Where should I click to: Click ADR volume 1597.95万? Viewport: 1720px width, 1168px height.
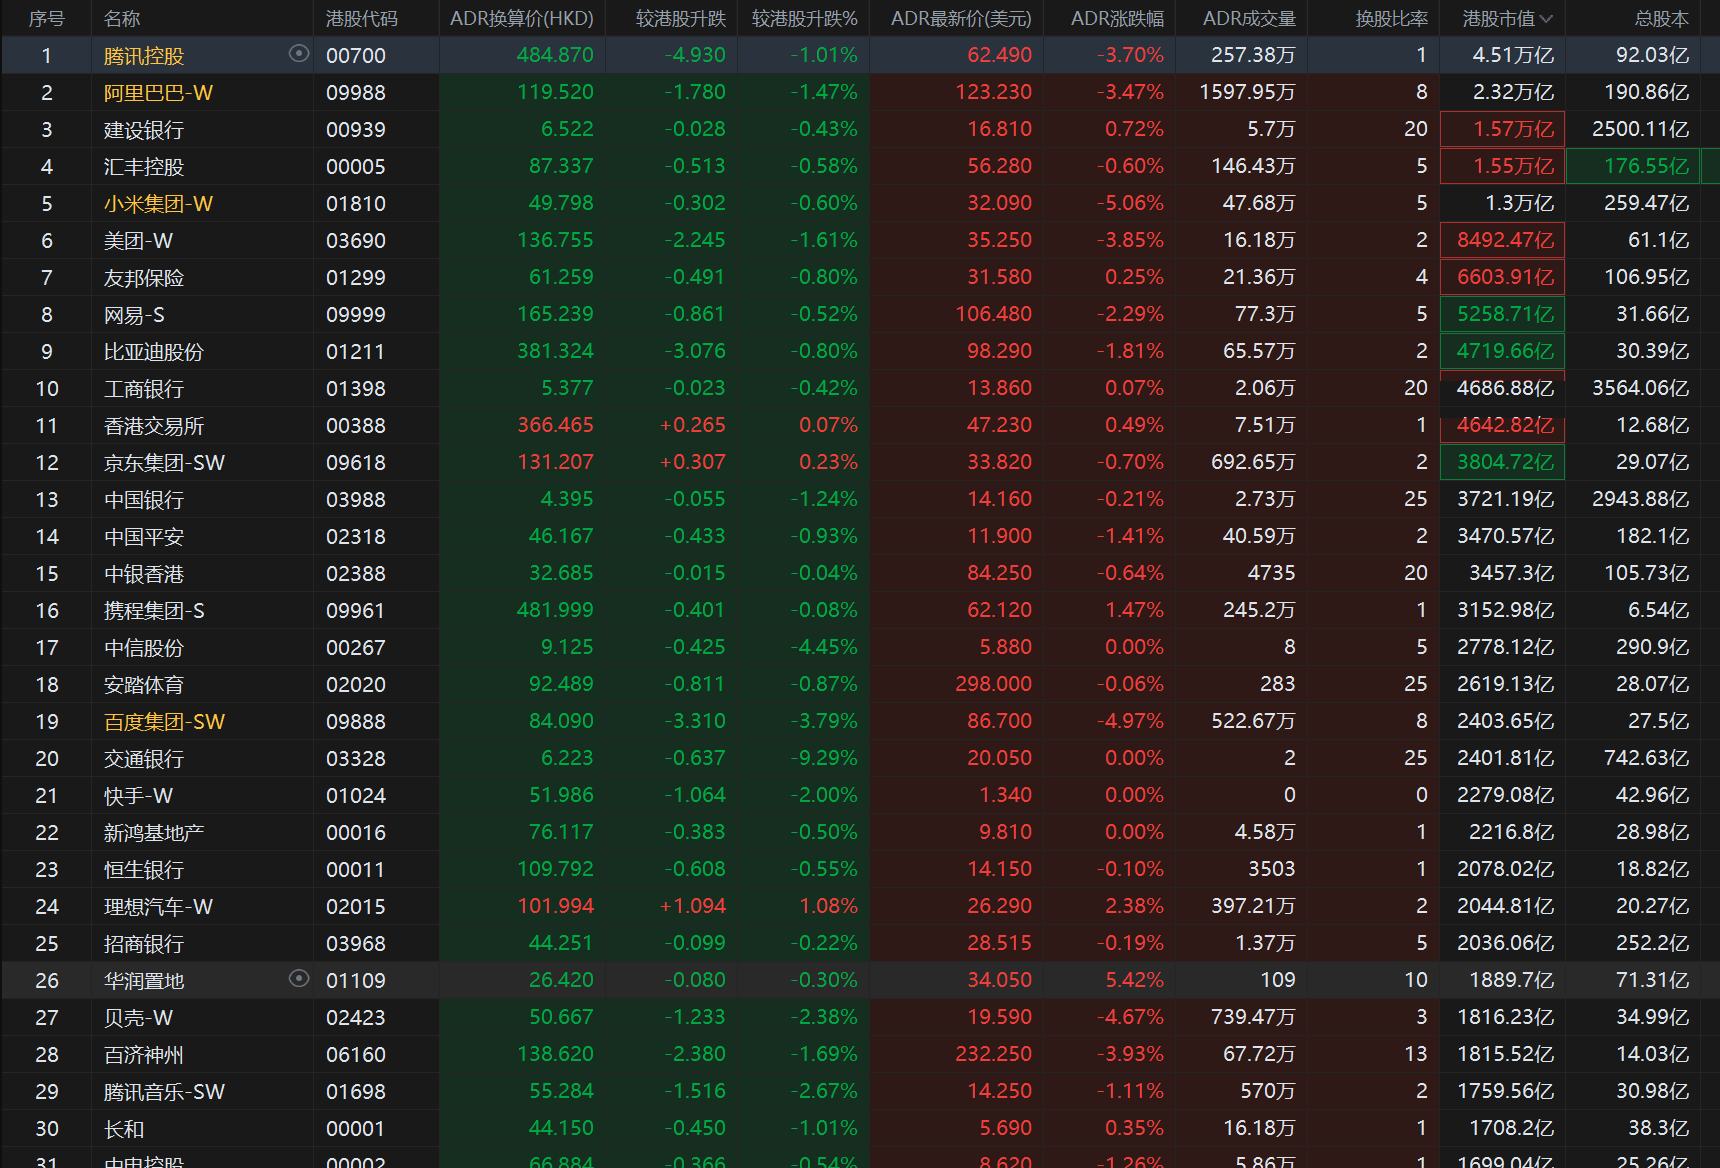pos(1247,92)
